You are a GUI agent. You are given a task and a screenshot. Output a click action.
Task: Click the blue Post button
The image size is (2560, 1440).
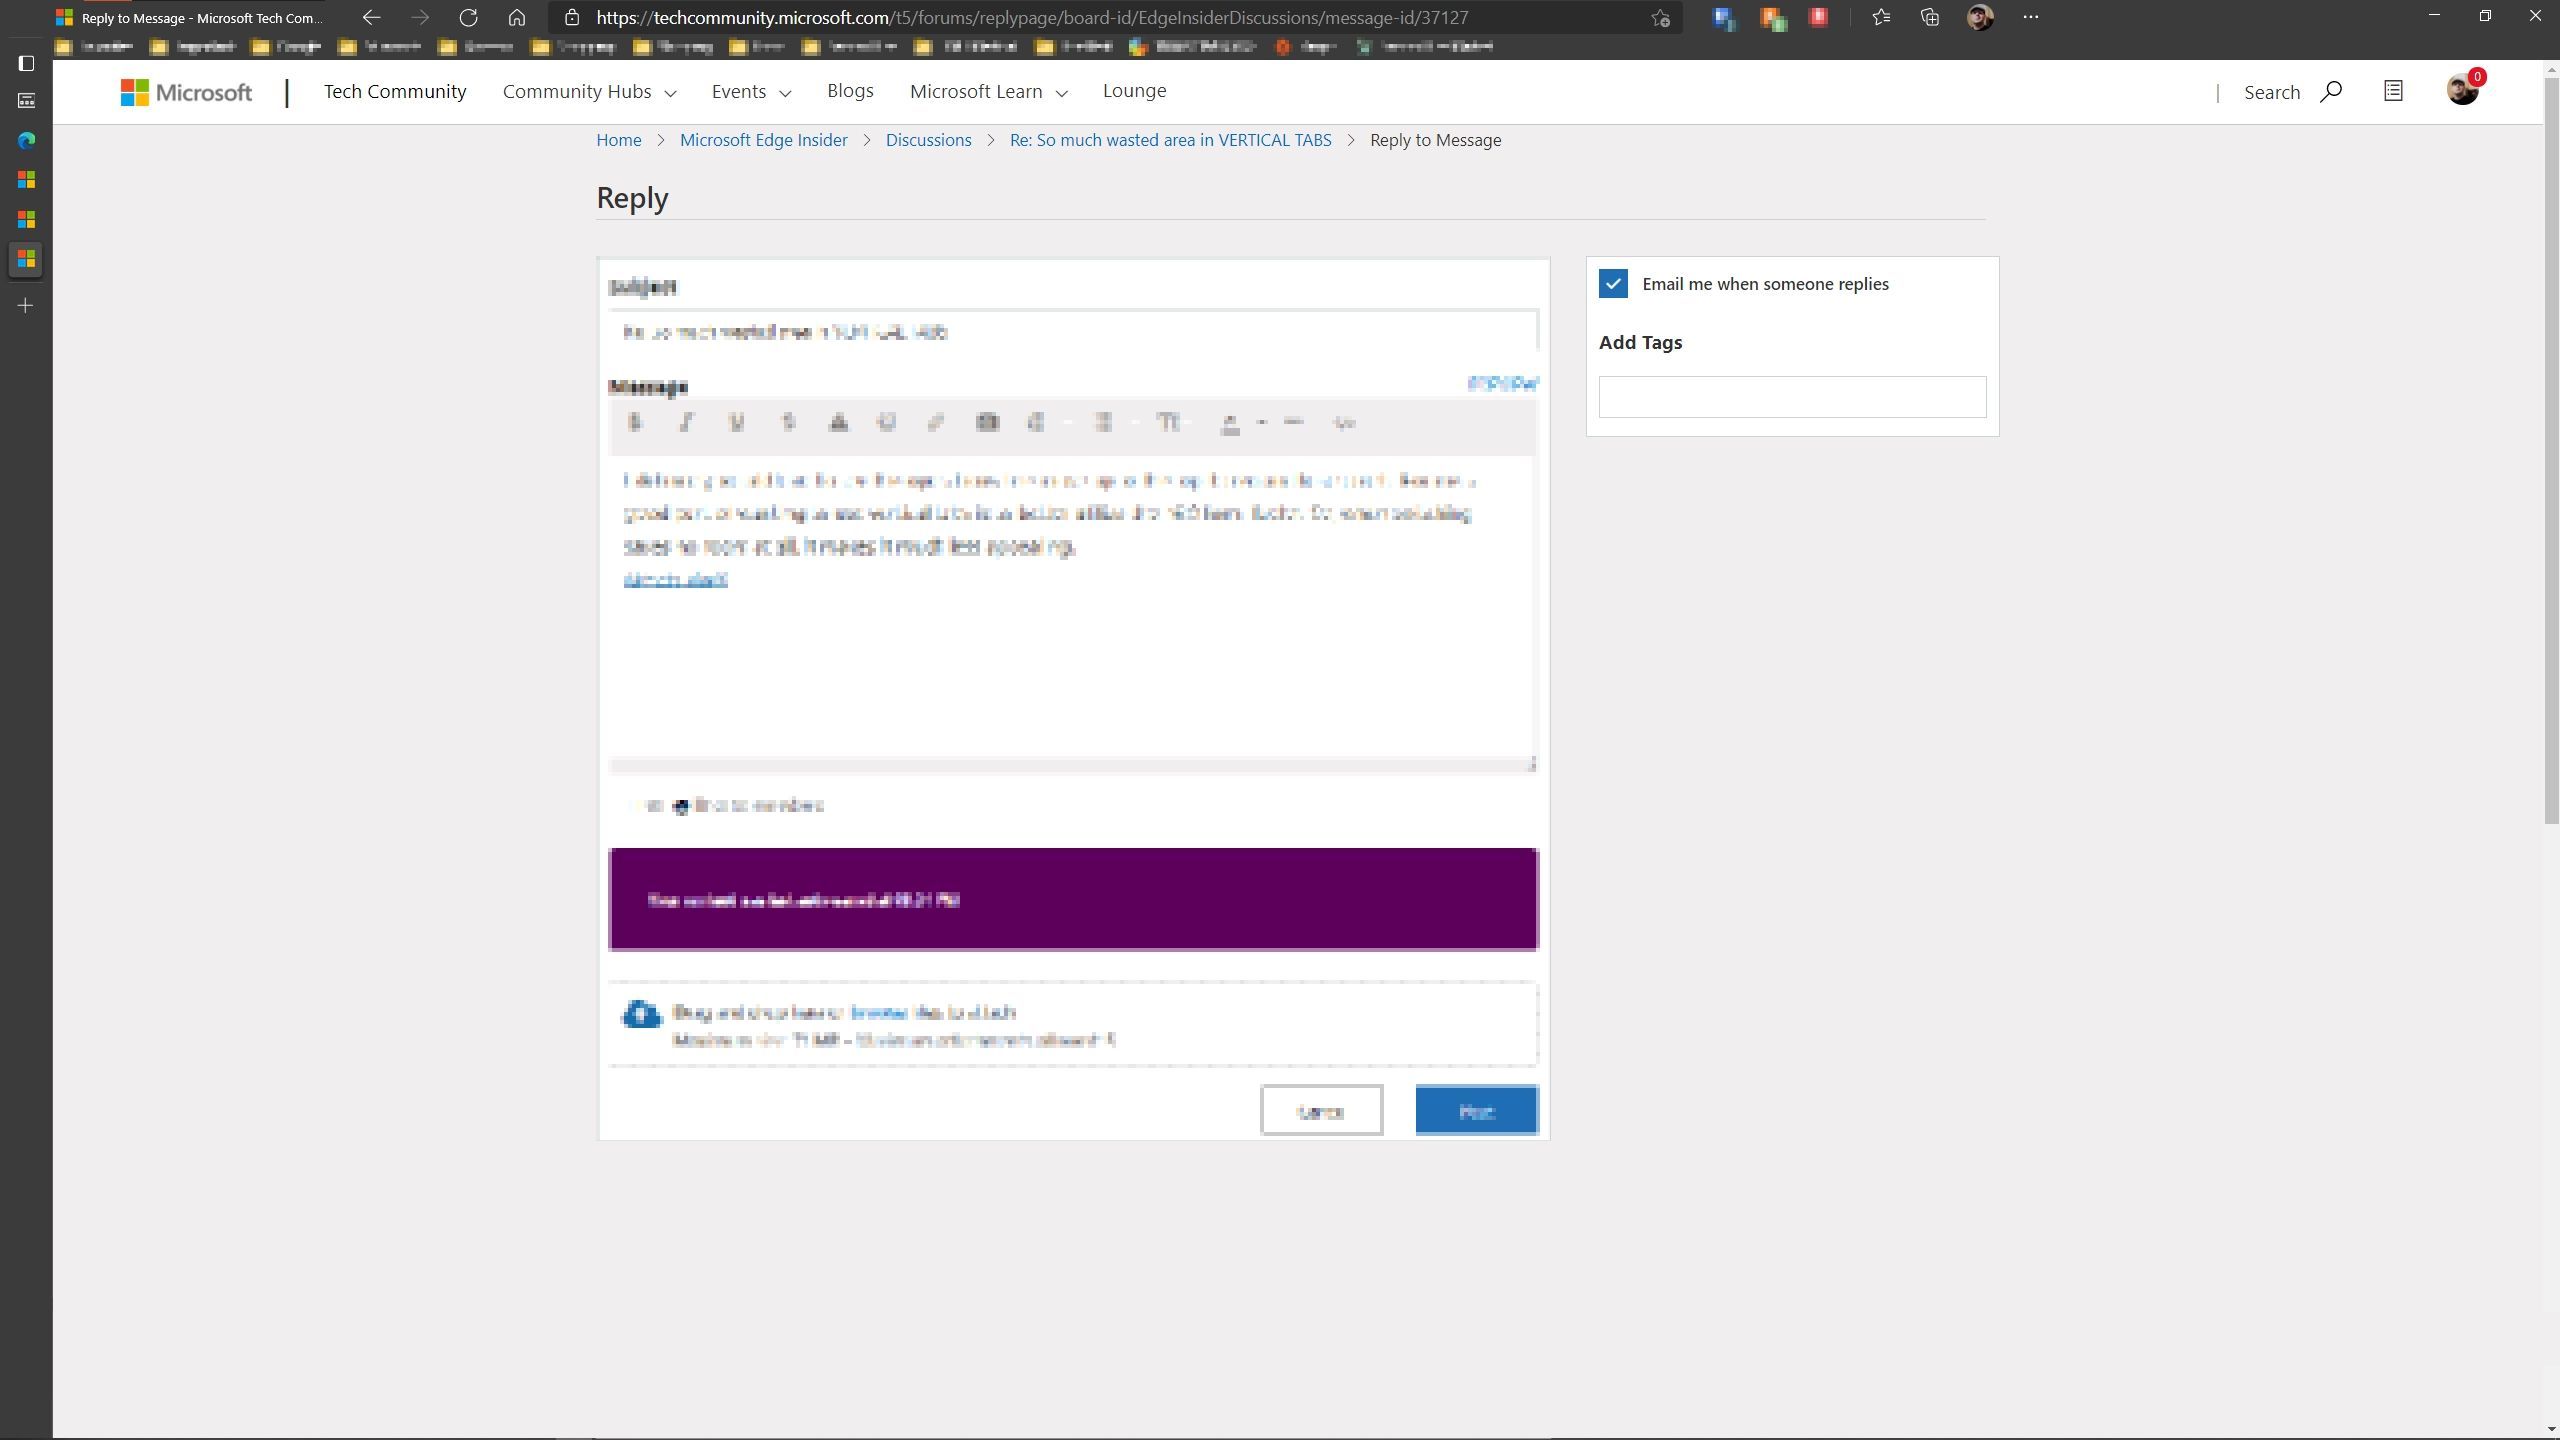pyautogui.click(x=1476, y=1111)
